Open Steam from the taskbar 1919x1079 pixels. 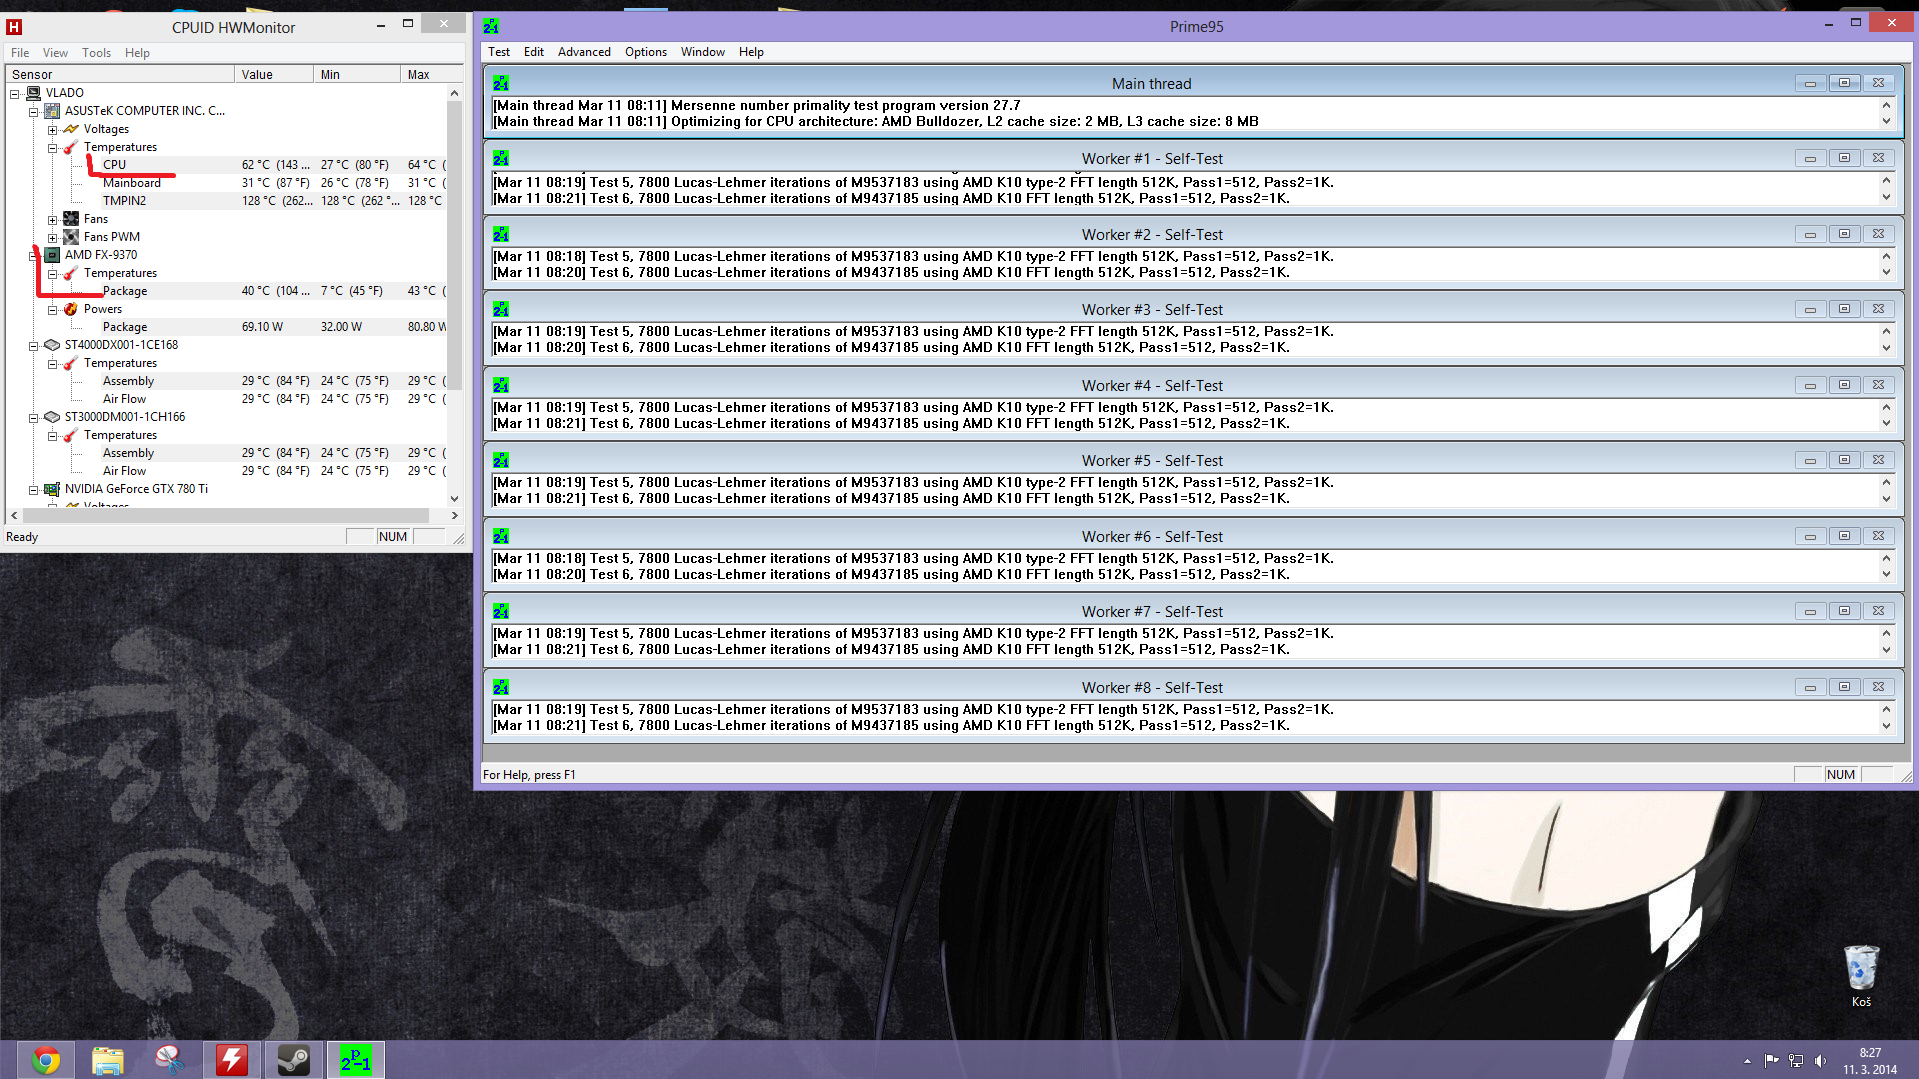(x=293, y=1060)
